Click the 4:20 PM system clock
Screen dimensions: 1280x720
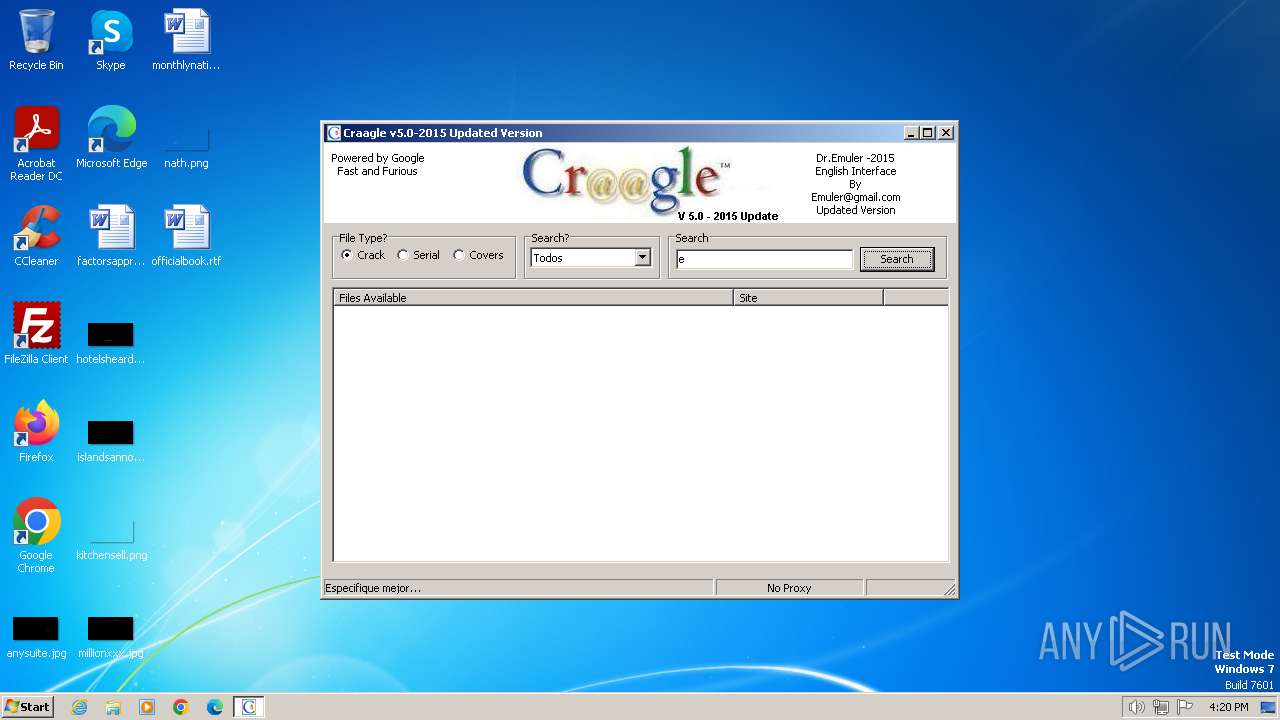point(1228,707)
